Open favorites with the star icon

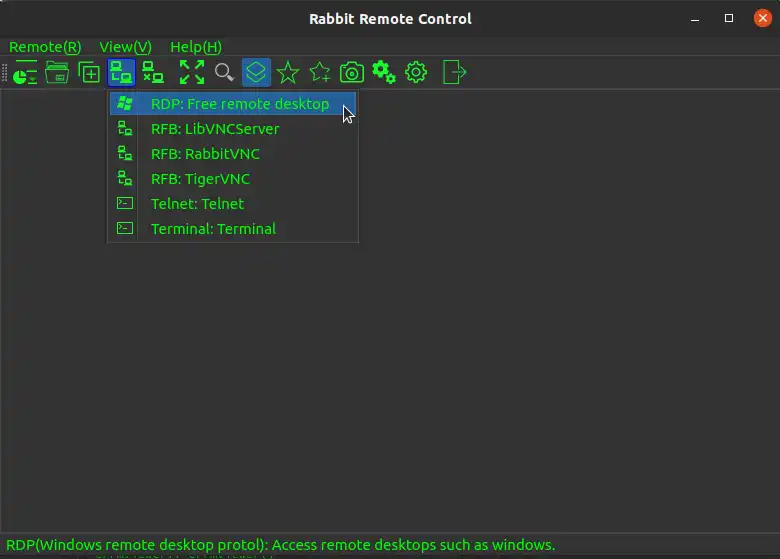(x=288, y=73)
